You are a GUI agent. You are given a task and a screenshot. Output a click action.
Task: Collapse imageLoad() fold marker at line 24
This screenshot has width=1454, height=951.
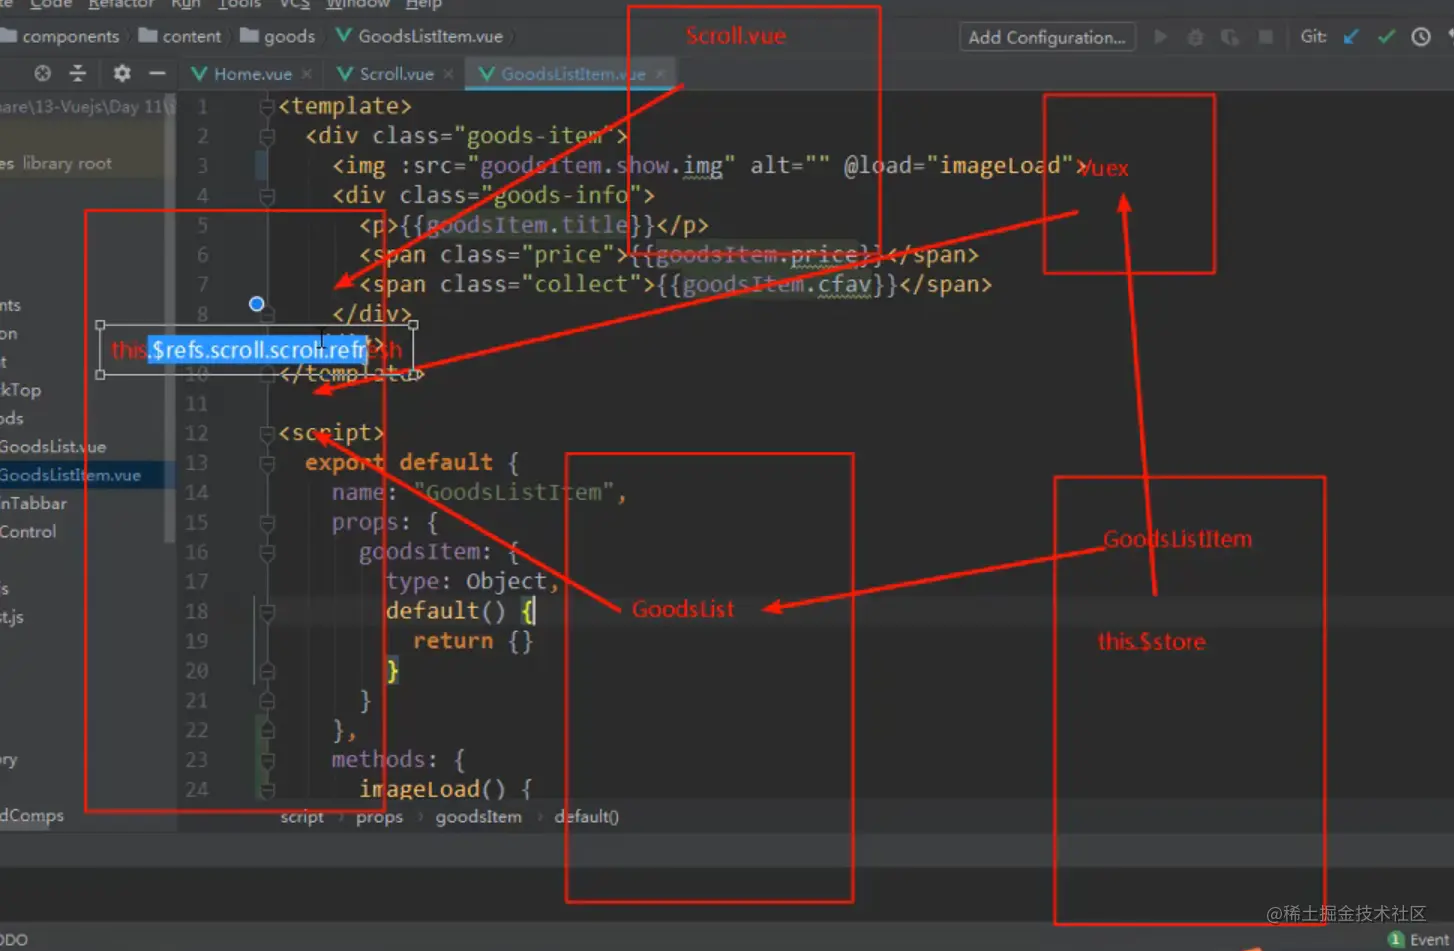(267, 790)
